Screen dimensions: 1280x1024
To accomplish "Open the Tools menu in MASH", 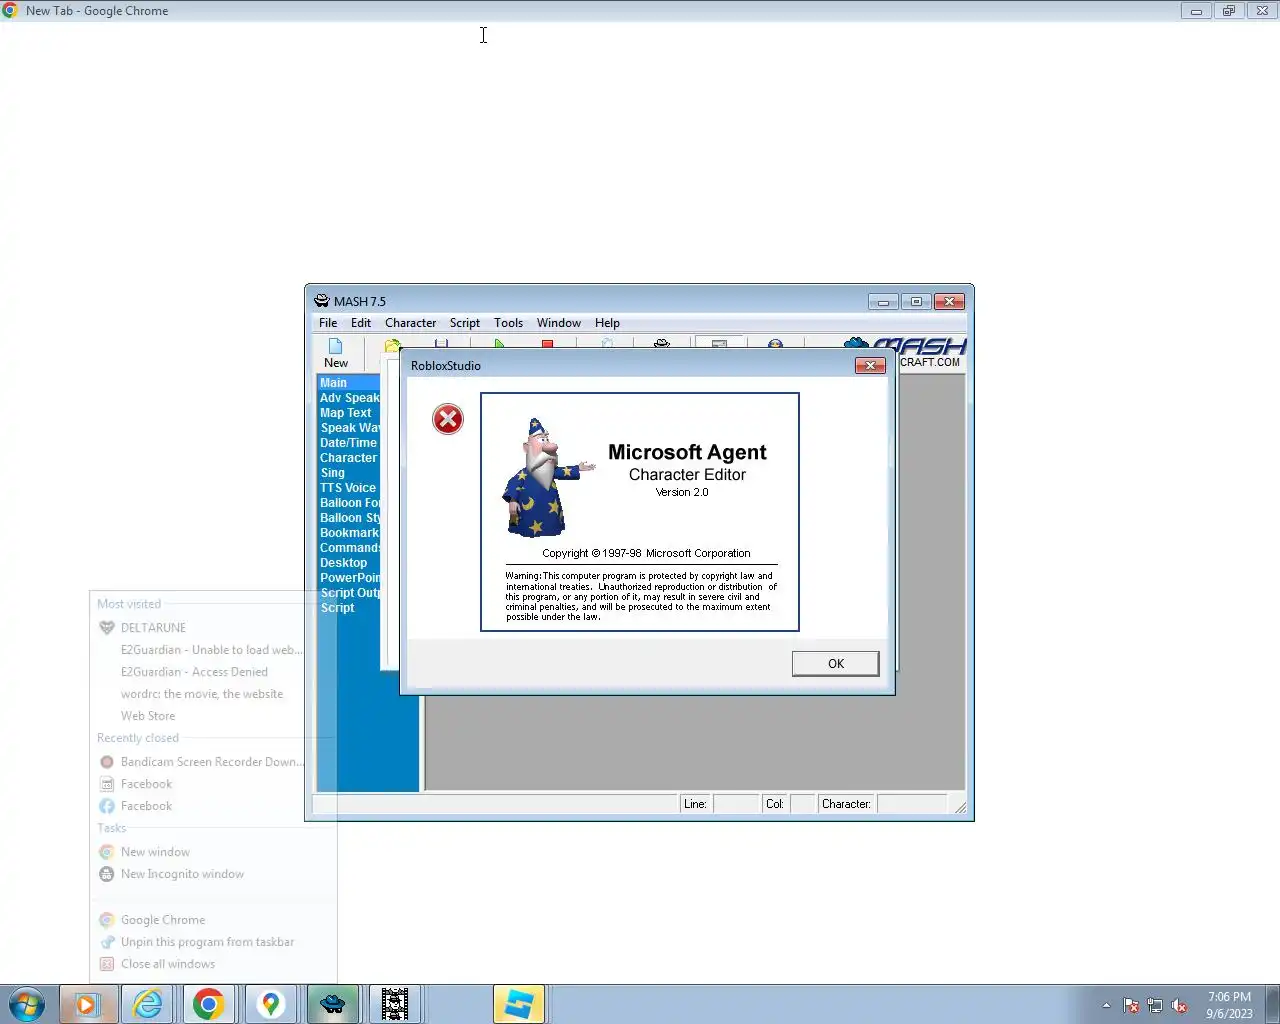I will 508,323.
